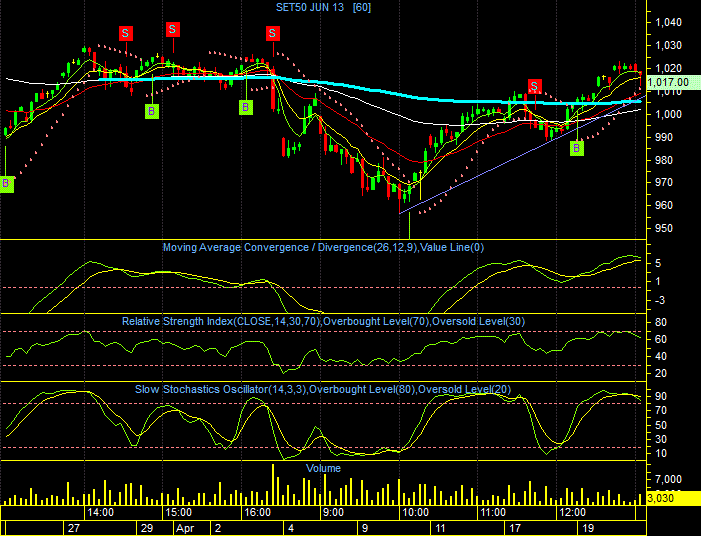Click the '29' date label
The height and width of the screenshot is (536, 701).
pos(147,528)
